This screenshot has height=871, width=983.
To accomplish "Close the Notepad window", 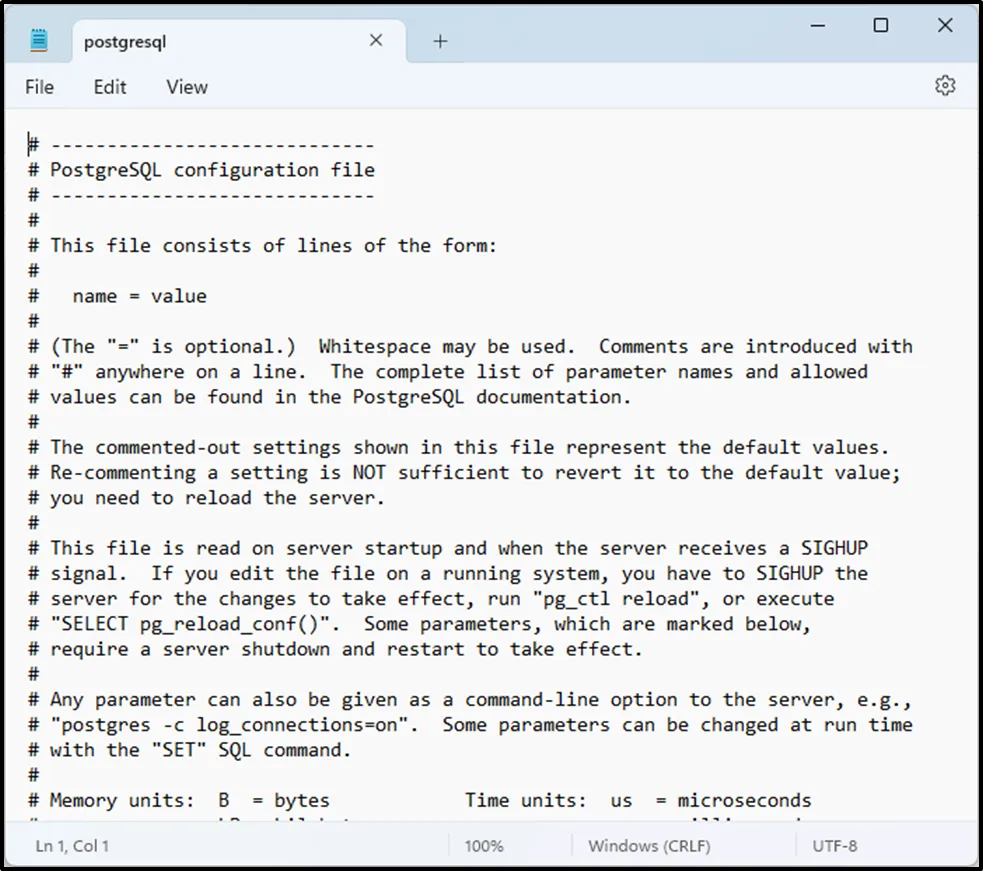I will (945, 26).
